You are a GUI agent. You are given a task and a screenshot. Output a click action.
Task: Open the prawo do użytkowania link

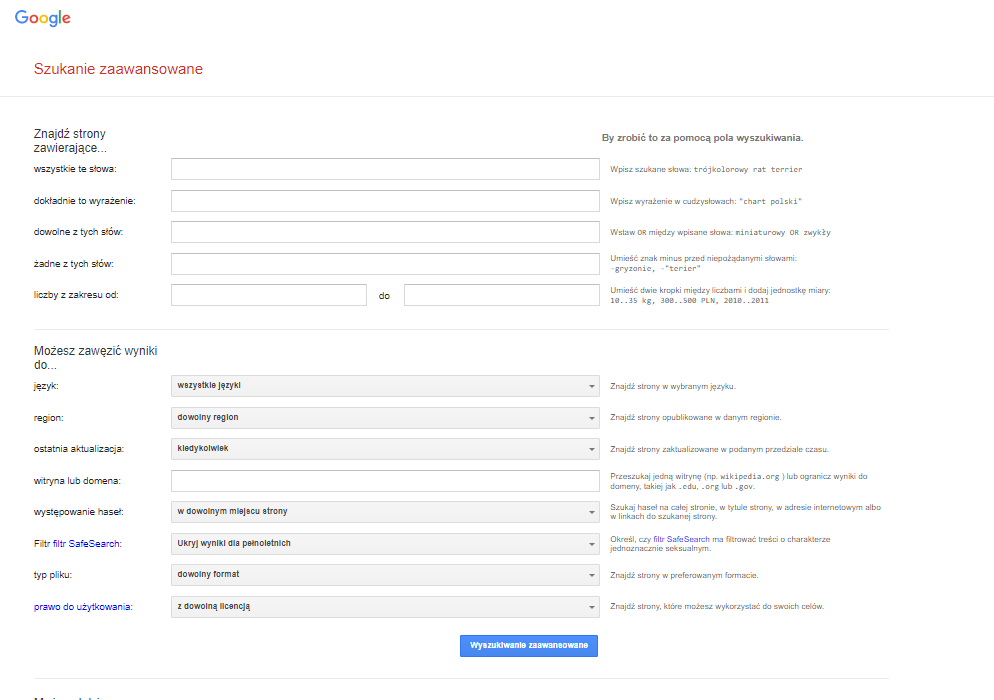(82, 607)
